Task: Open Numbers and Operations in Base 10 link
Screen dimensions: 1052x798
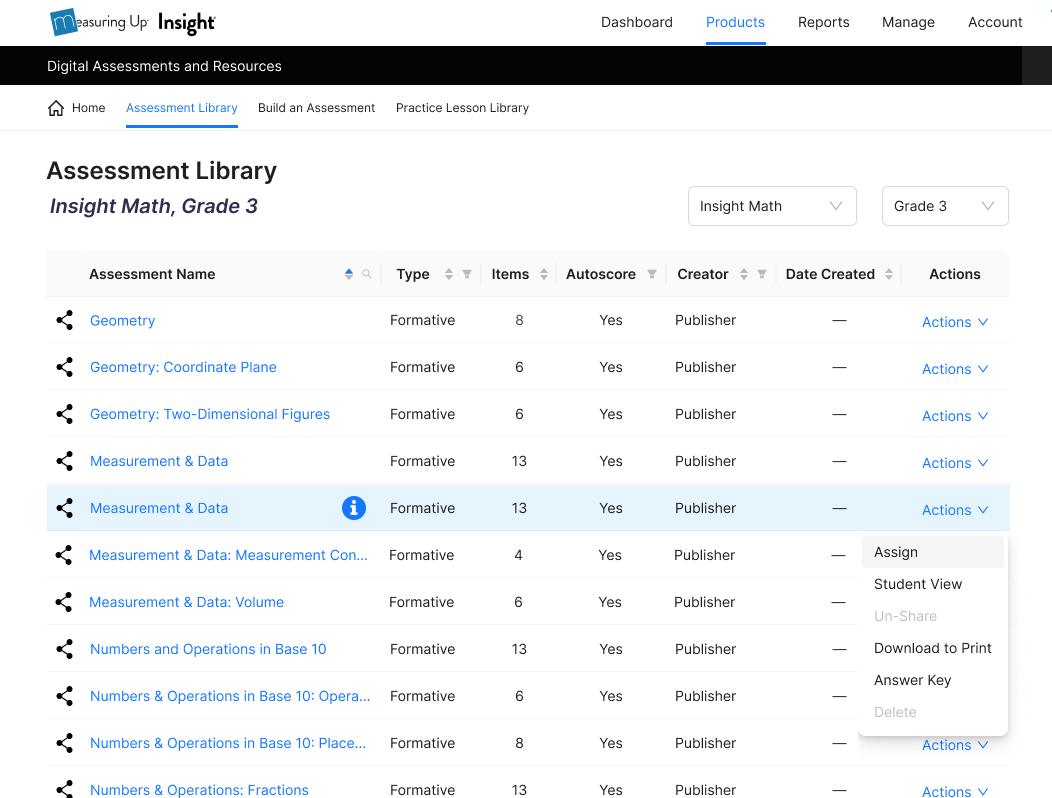Action: coord(208,649)
